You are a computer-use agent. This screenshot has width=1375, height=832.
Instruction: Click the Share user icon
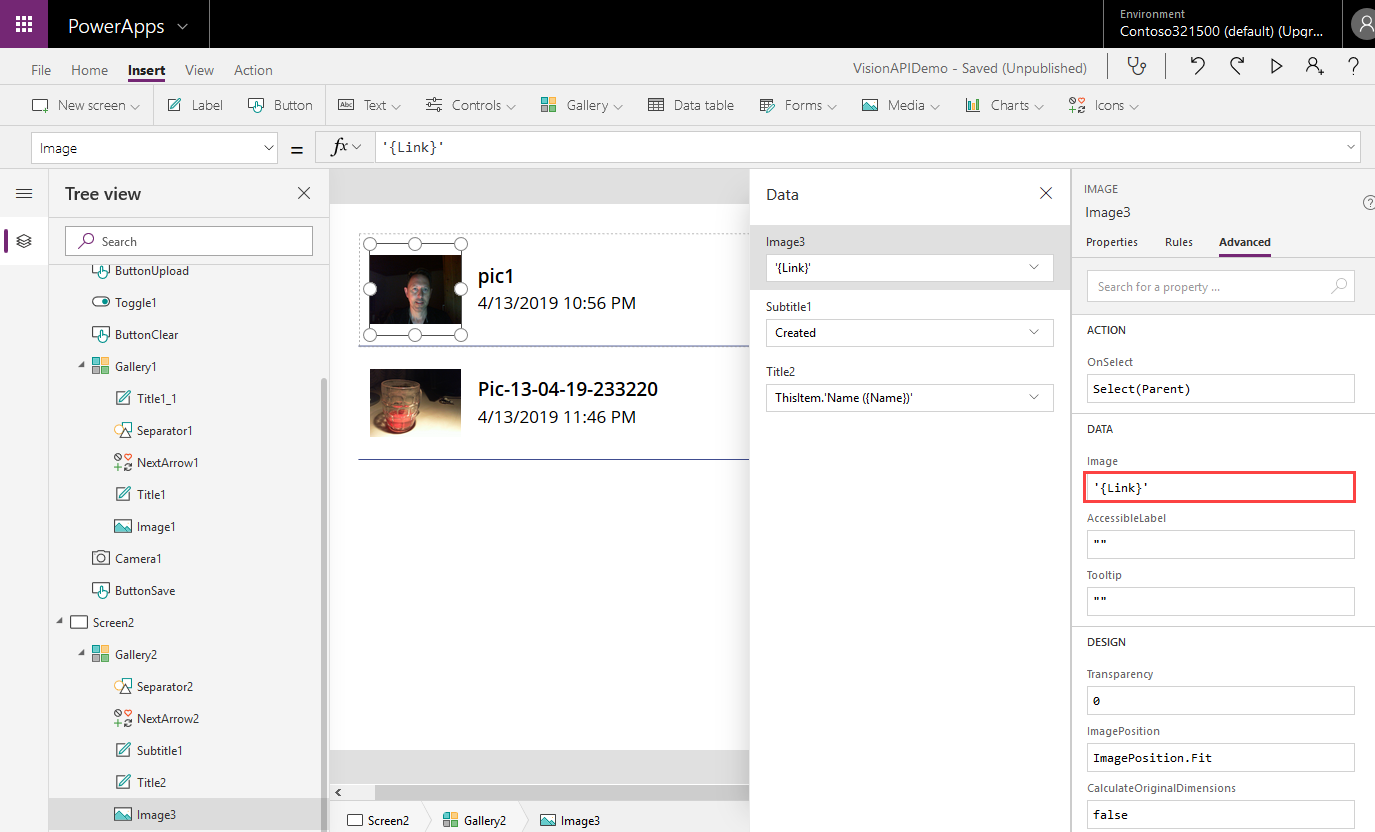[x=1314, y=67]
